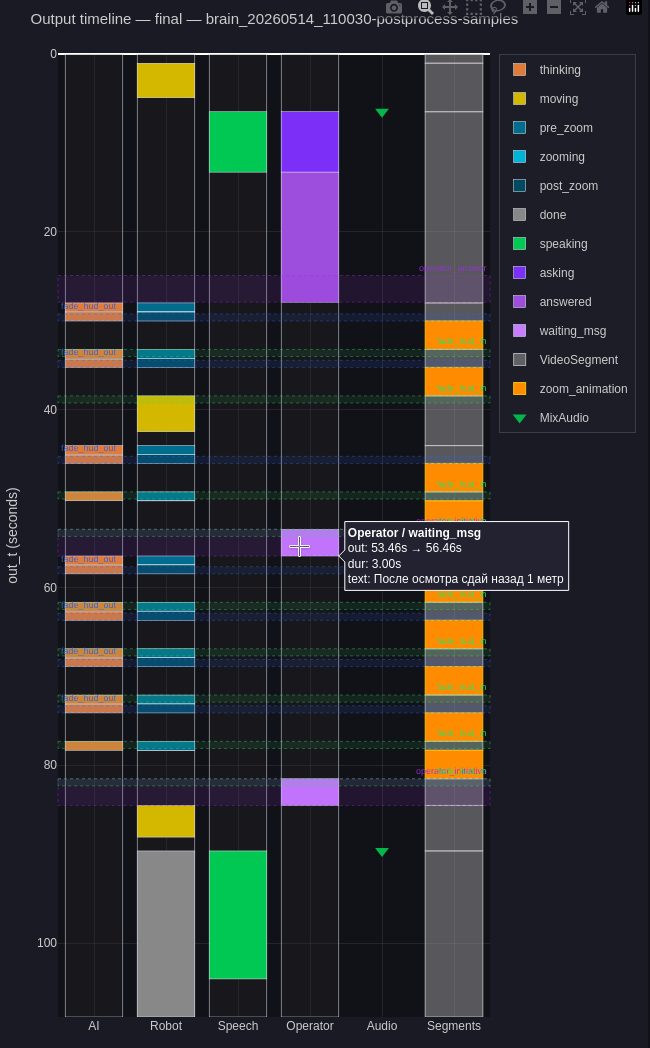
Task: Toggle the thinking trace in legend
Action: tap(560, 70)
